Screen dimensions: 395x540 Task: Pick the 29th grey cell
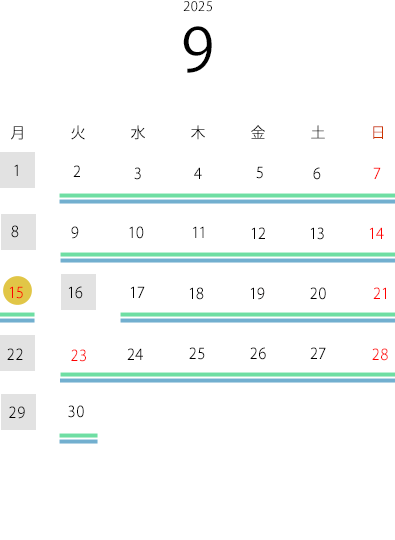[18, 412]
